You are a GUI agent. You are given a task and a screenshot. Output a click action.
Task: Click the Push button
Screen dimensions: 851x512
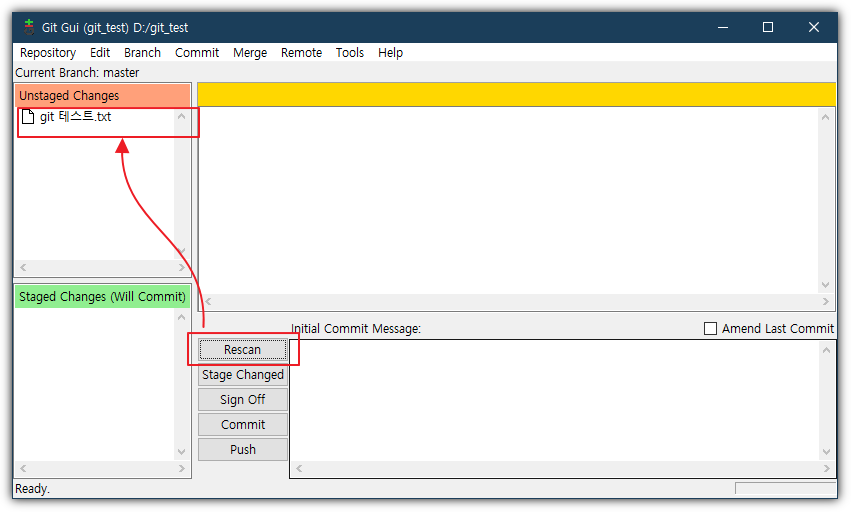243,450
